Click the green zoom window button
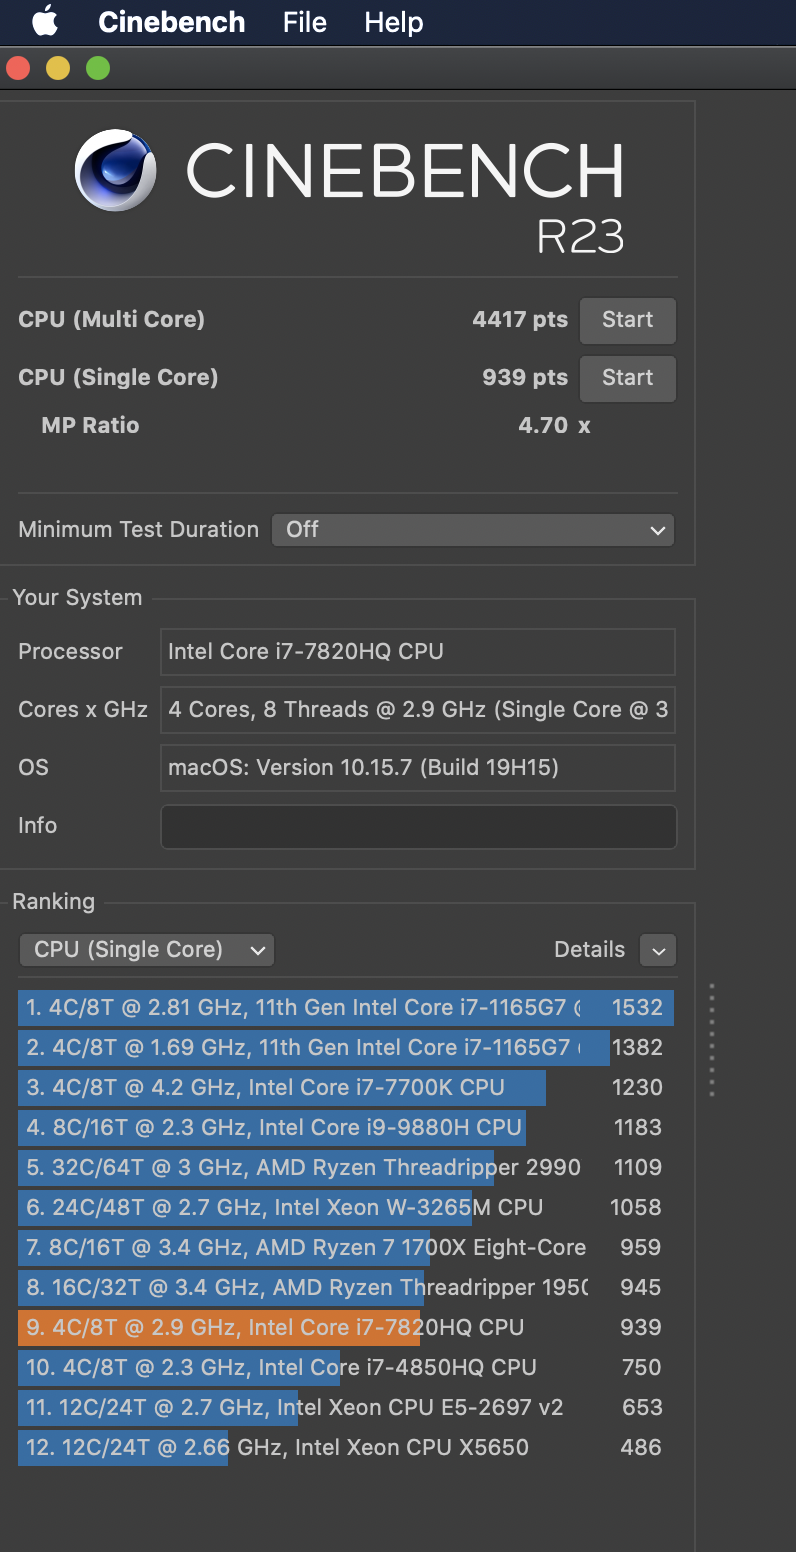Viewport: 796px width, 1552px height. click(x=98, y=68)
